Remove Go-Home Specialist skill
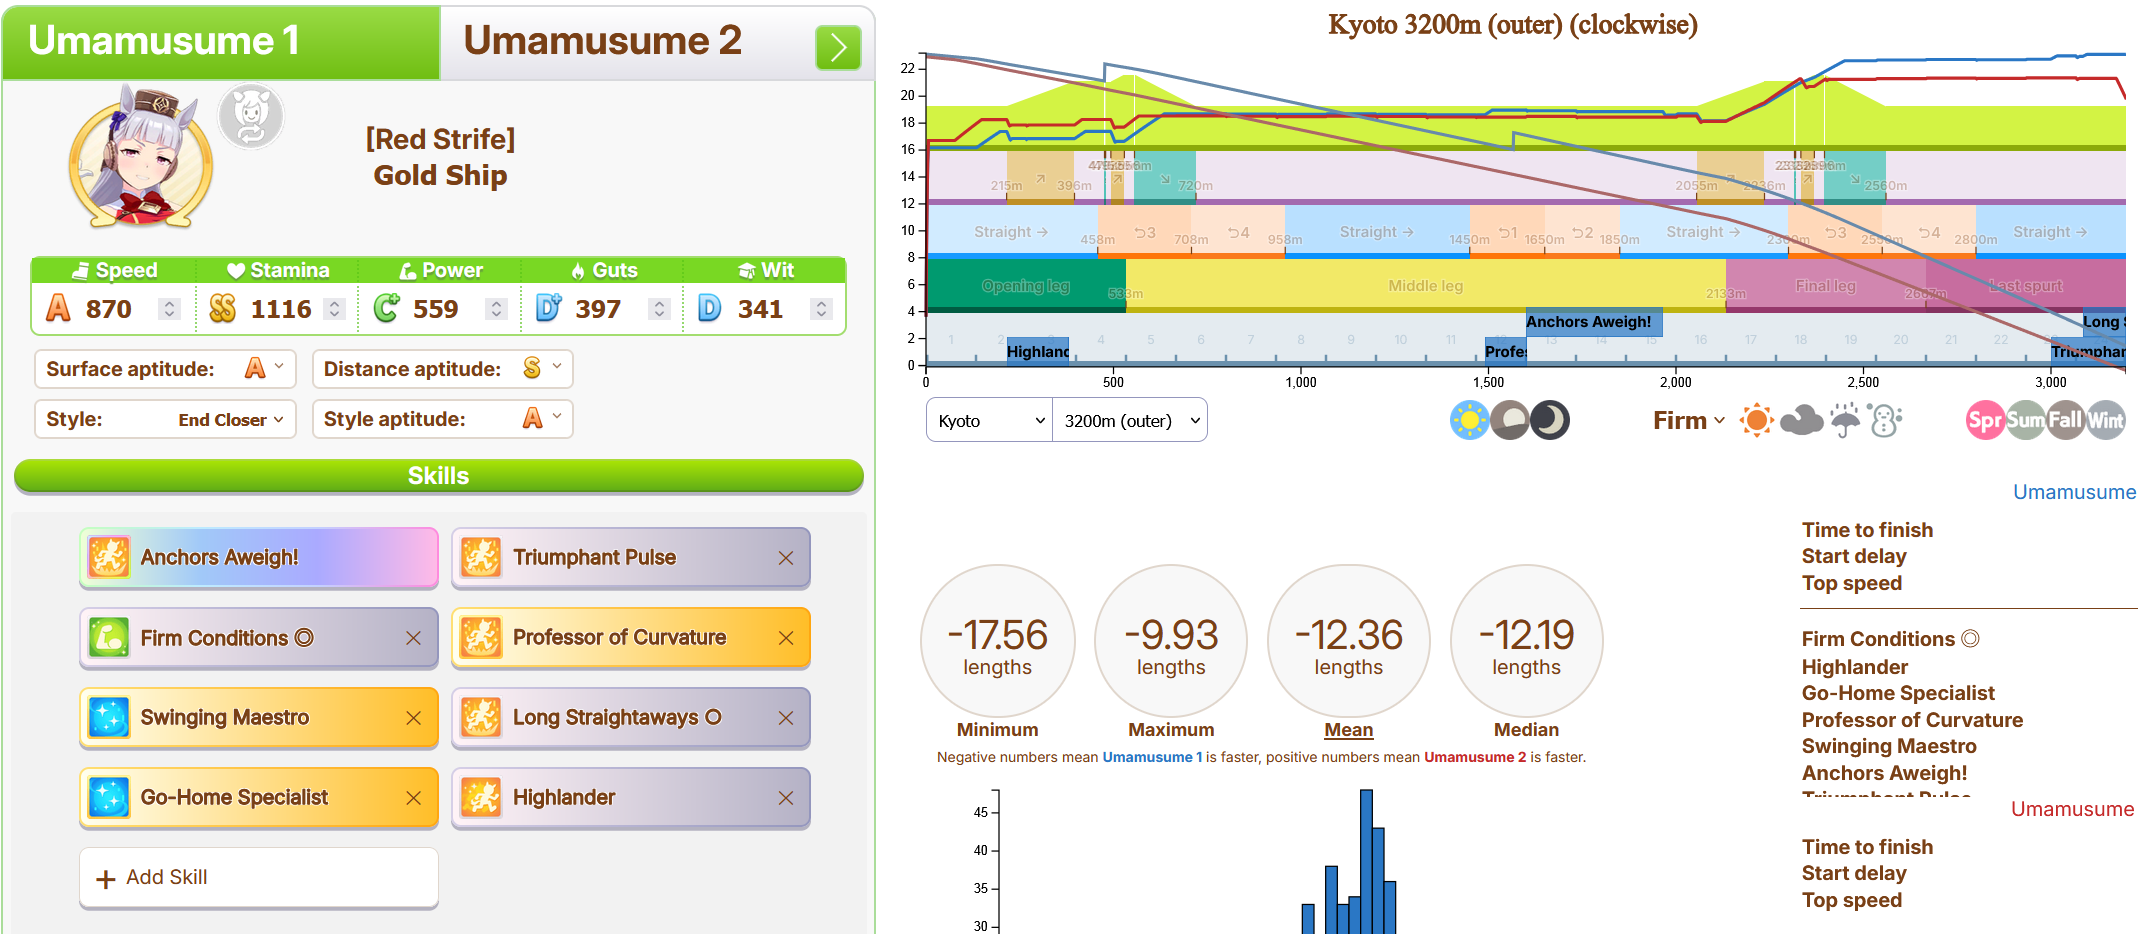The image size is (2138, 934). pos(413,798)
